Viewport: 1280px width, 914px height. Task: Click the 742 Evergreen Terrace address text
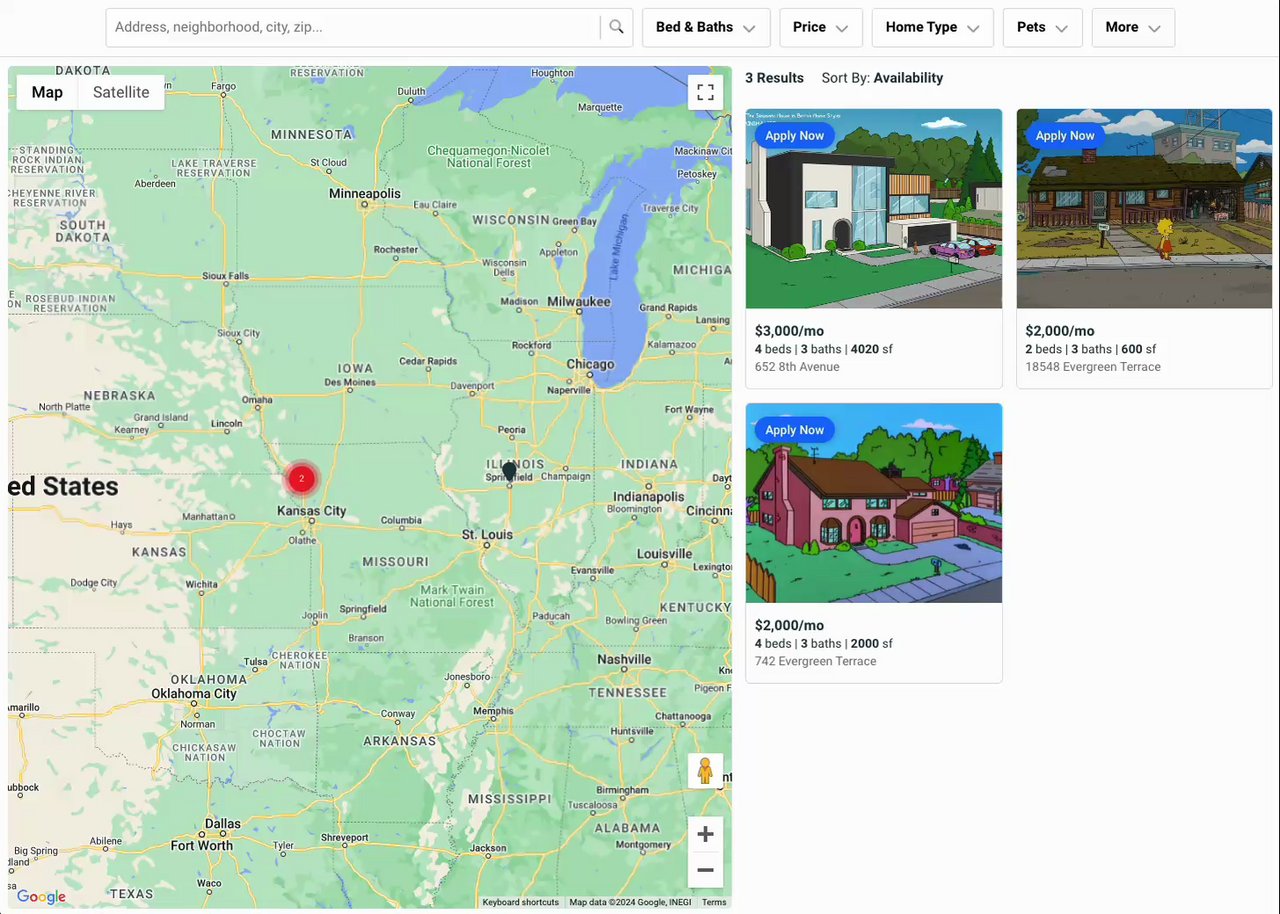[815, 661]
